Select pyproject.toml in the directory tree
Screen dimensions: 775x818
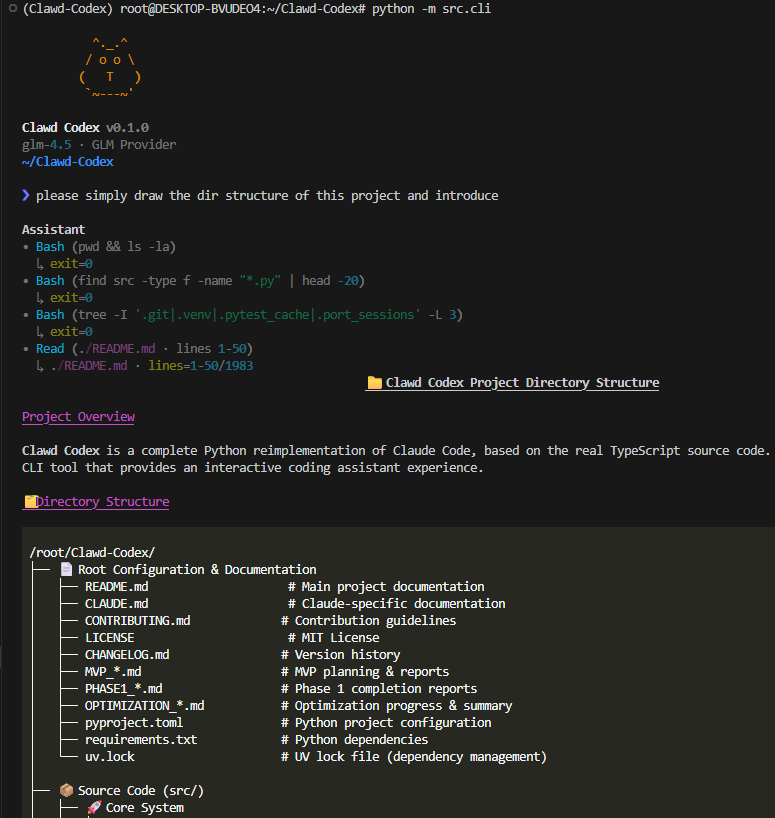(134, 723)
